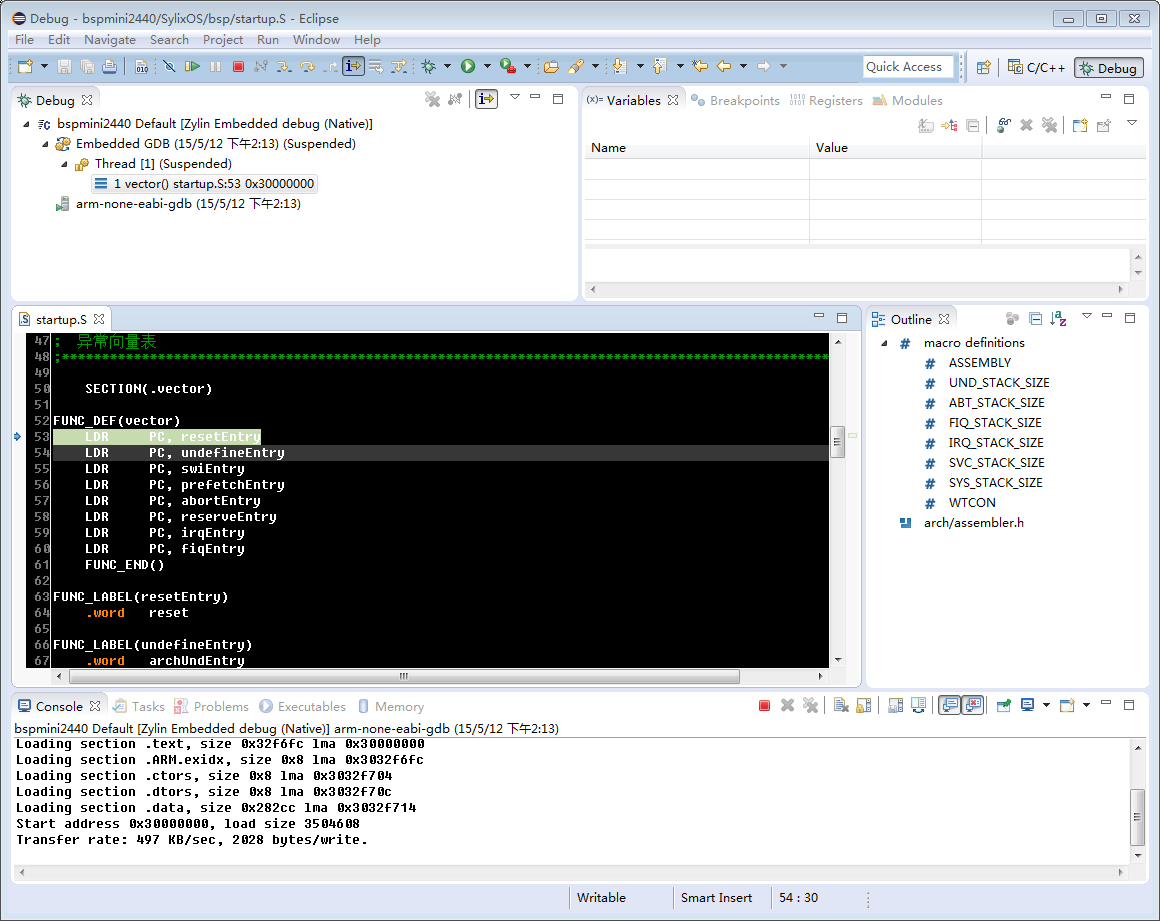Select the vector() startup.S:53 stack frame
Image resolution: width=1160 pixels, height=921 pixels.
(x=206, y=183)
